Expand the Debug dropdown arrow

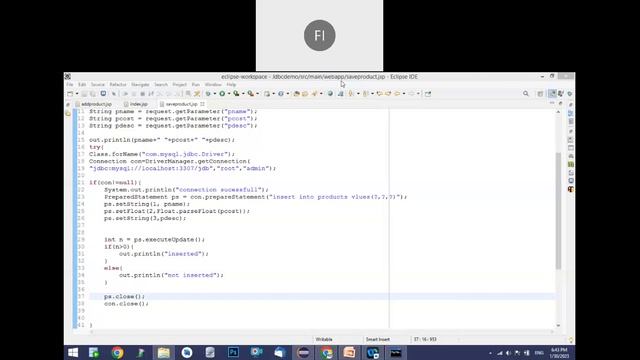tap(215, 94)
